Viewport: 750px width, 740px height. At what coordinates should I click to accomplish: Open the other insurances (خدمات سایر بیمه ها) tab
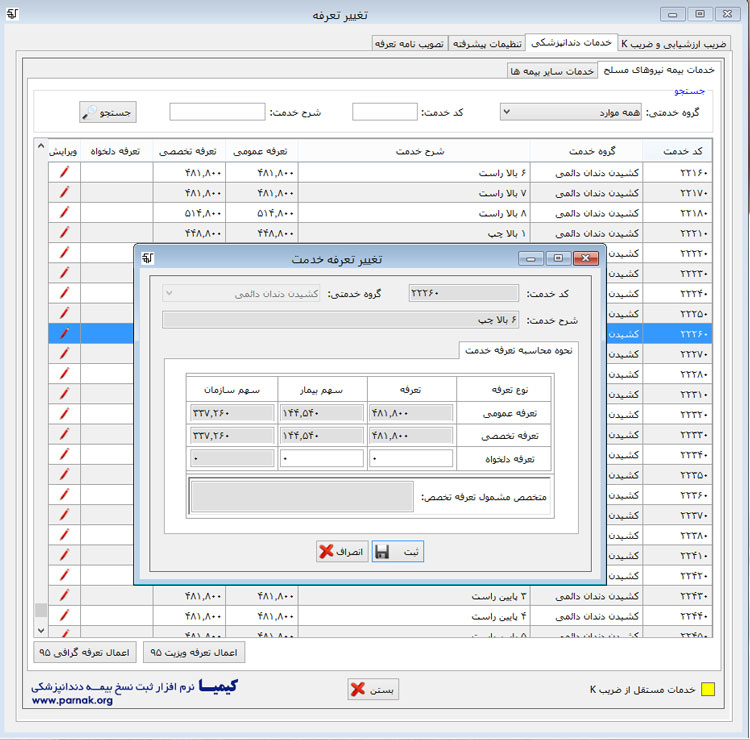tap(552, 72)
